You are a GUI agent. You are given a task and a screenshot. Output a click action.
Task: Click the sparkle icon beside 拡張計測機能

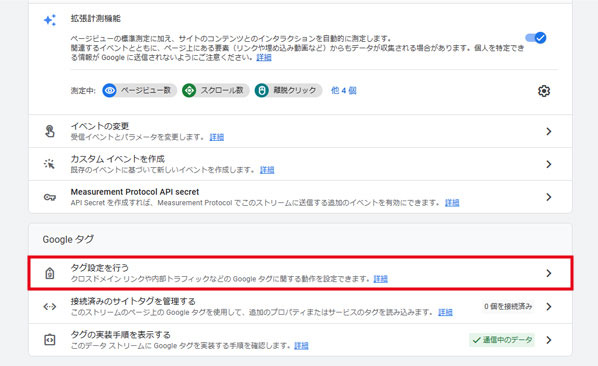50,20
